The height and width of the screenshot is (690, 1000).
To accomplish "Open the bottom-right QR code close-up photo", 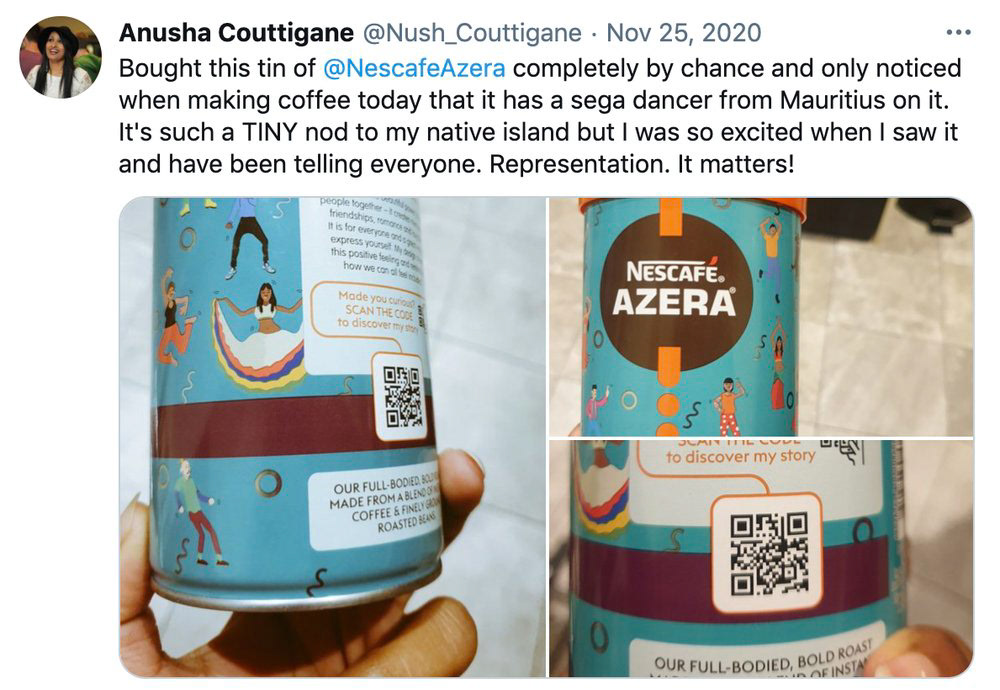I will coord(761,559).
